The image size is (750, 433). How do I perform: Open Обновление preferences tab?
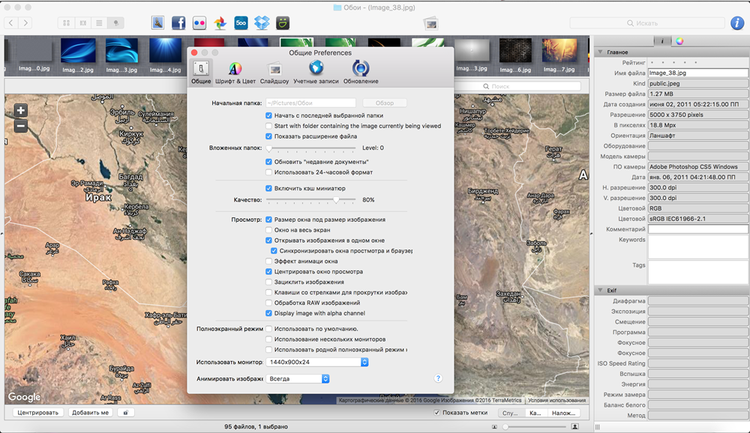pos(361,73)
